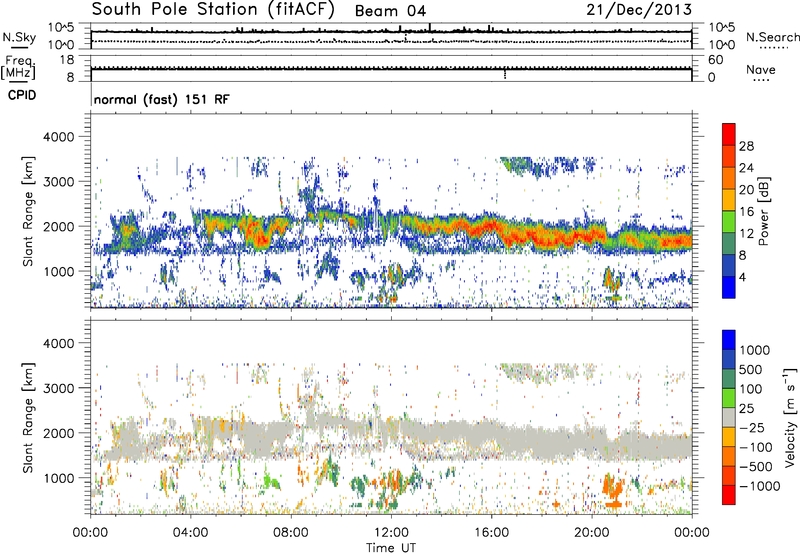Click the "-500" label on velocity color bar
The image size is (800, 554).
tap(756, 467)
